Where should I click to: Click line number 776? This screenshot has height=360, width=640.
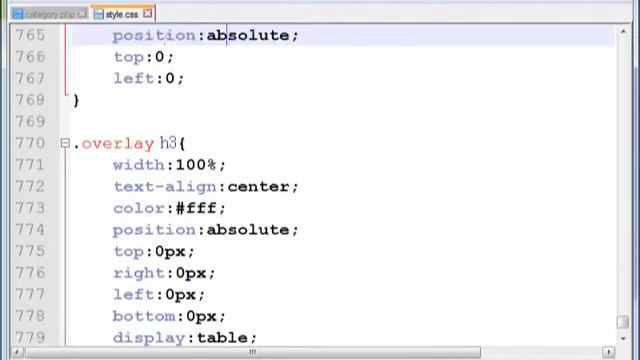tap(30, 273)
